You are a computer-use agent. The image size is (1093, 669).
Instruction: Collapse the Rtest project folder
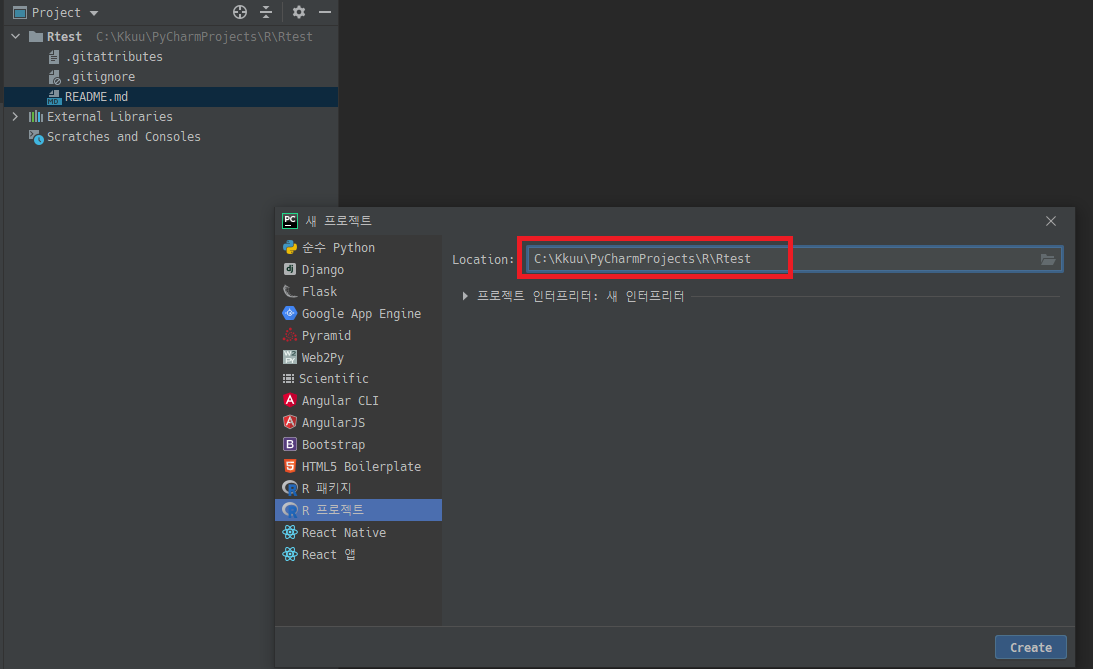click(x=15, y=36)
